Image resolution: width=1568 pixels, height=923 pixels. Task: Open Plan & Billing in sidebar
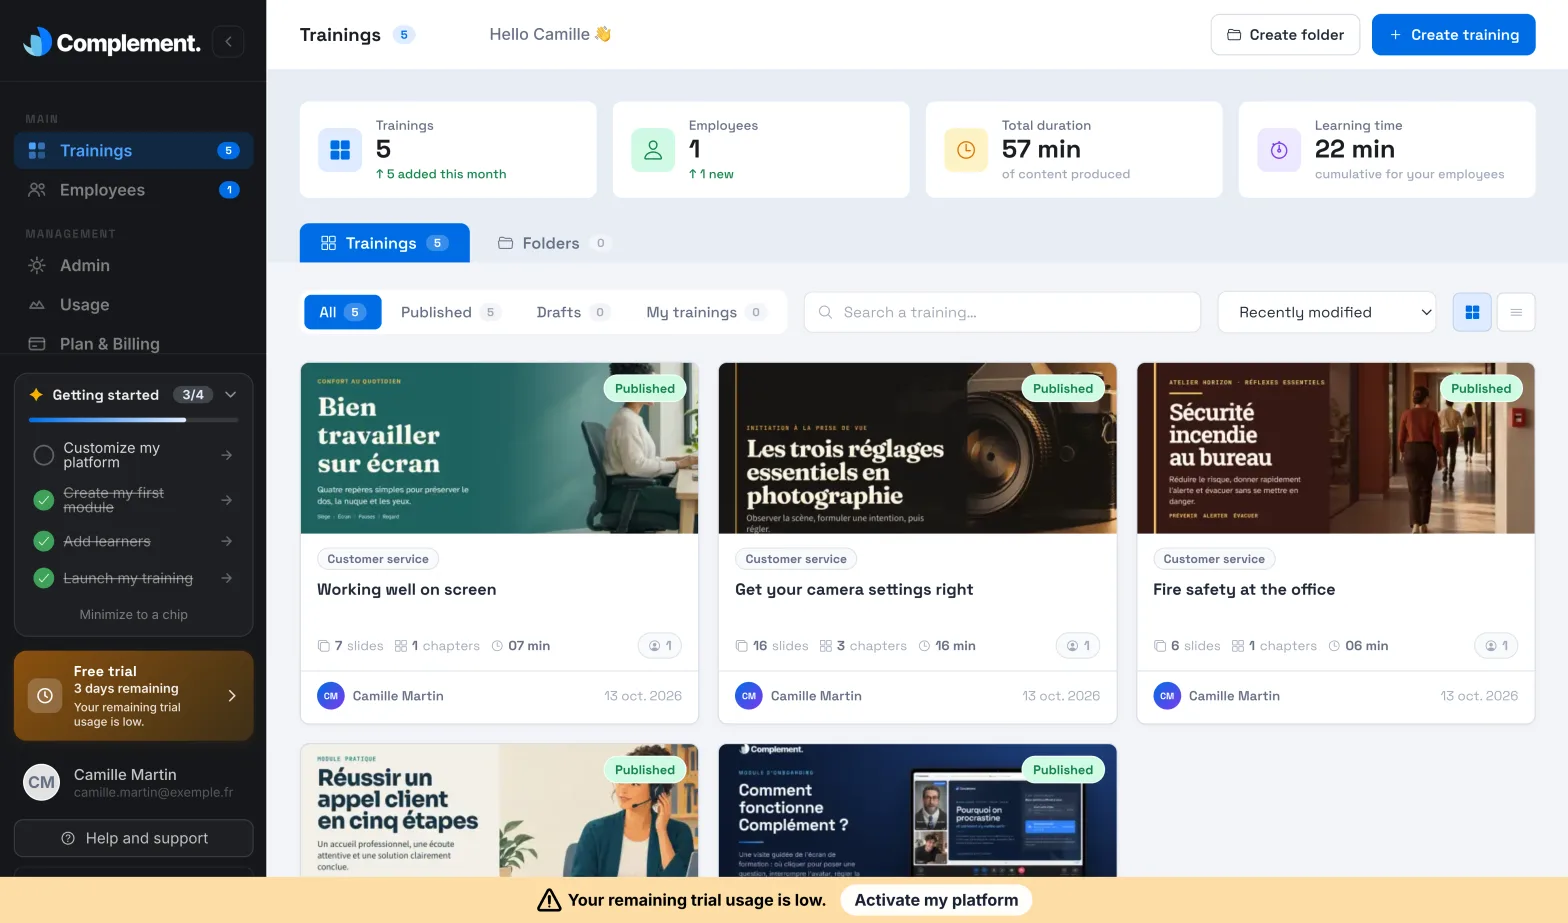point(133,344)
